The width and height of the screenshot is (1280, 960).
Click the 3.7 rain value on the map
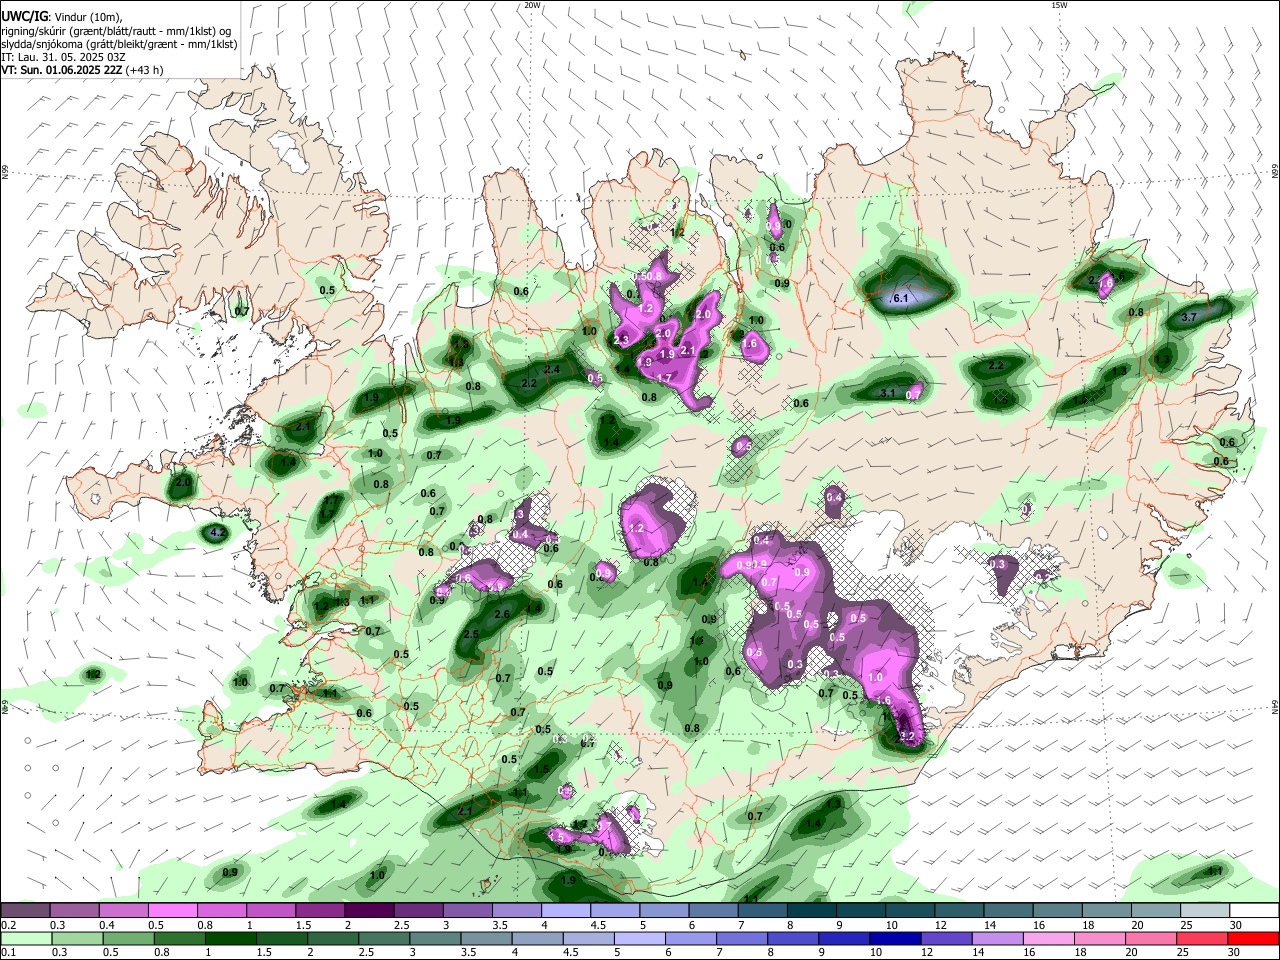[x=1189, y=317]
